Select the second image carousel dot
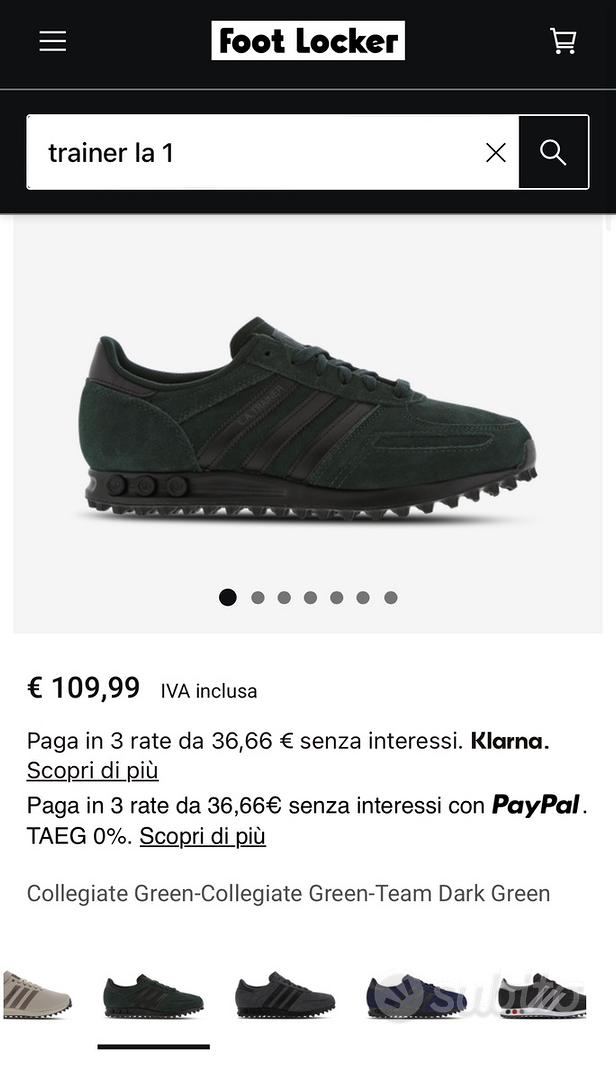Viewport: 616px width, 1080px height. click(258, 597)
